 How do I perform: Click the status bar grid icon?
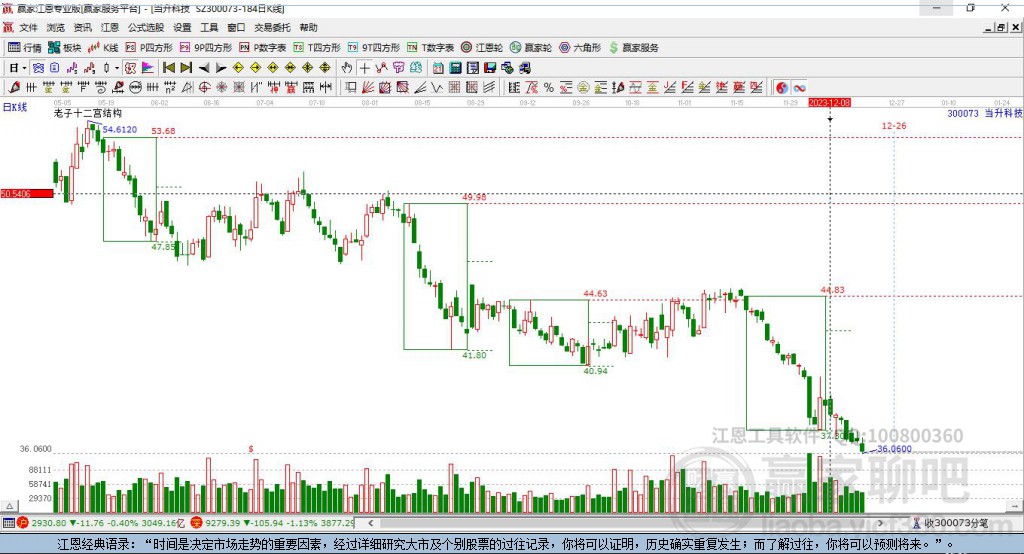point(8,523)
